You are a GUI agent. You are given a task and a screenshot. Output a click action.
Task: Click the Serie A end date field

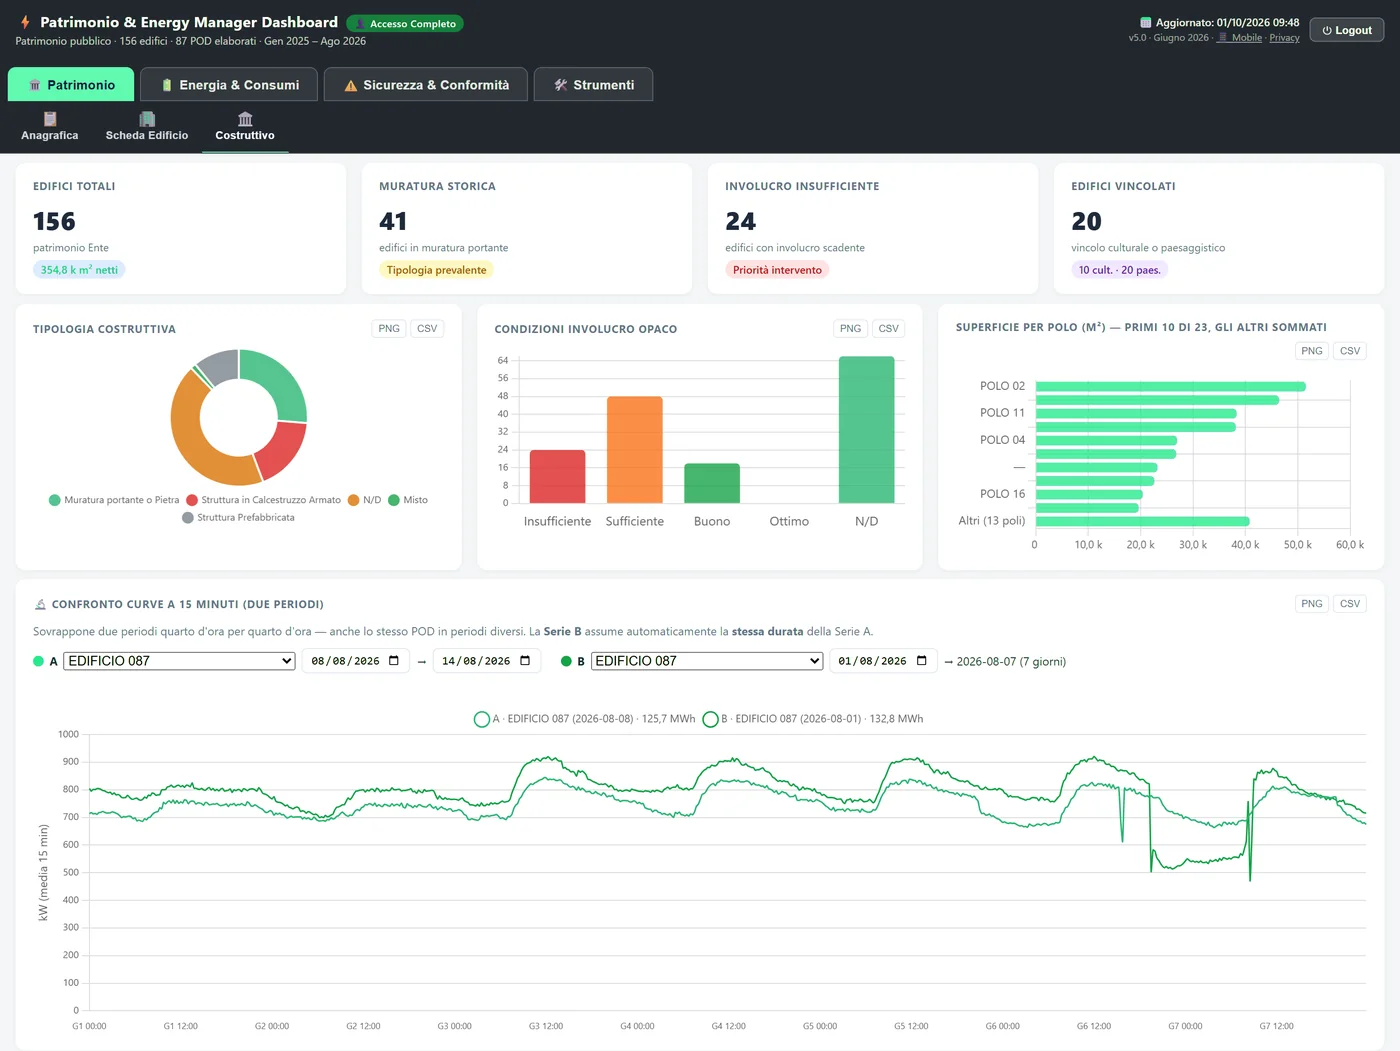(487, 661)
